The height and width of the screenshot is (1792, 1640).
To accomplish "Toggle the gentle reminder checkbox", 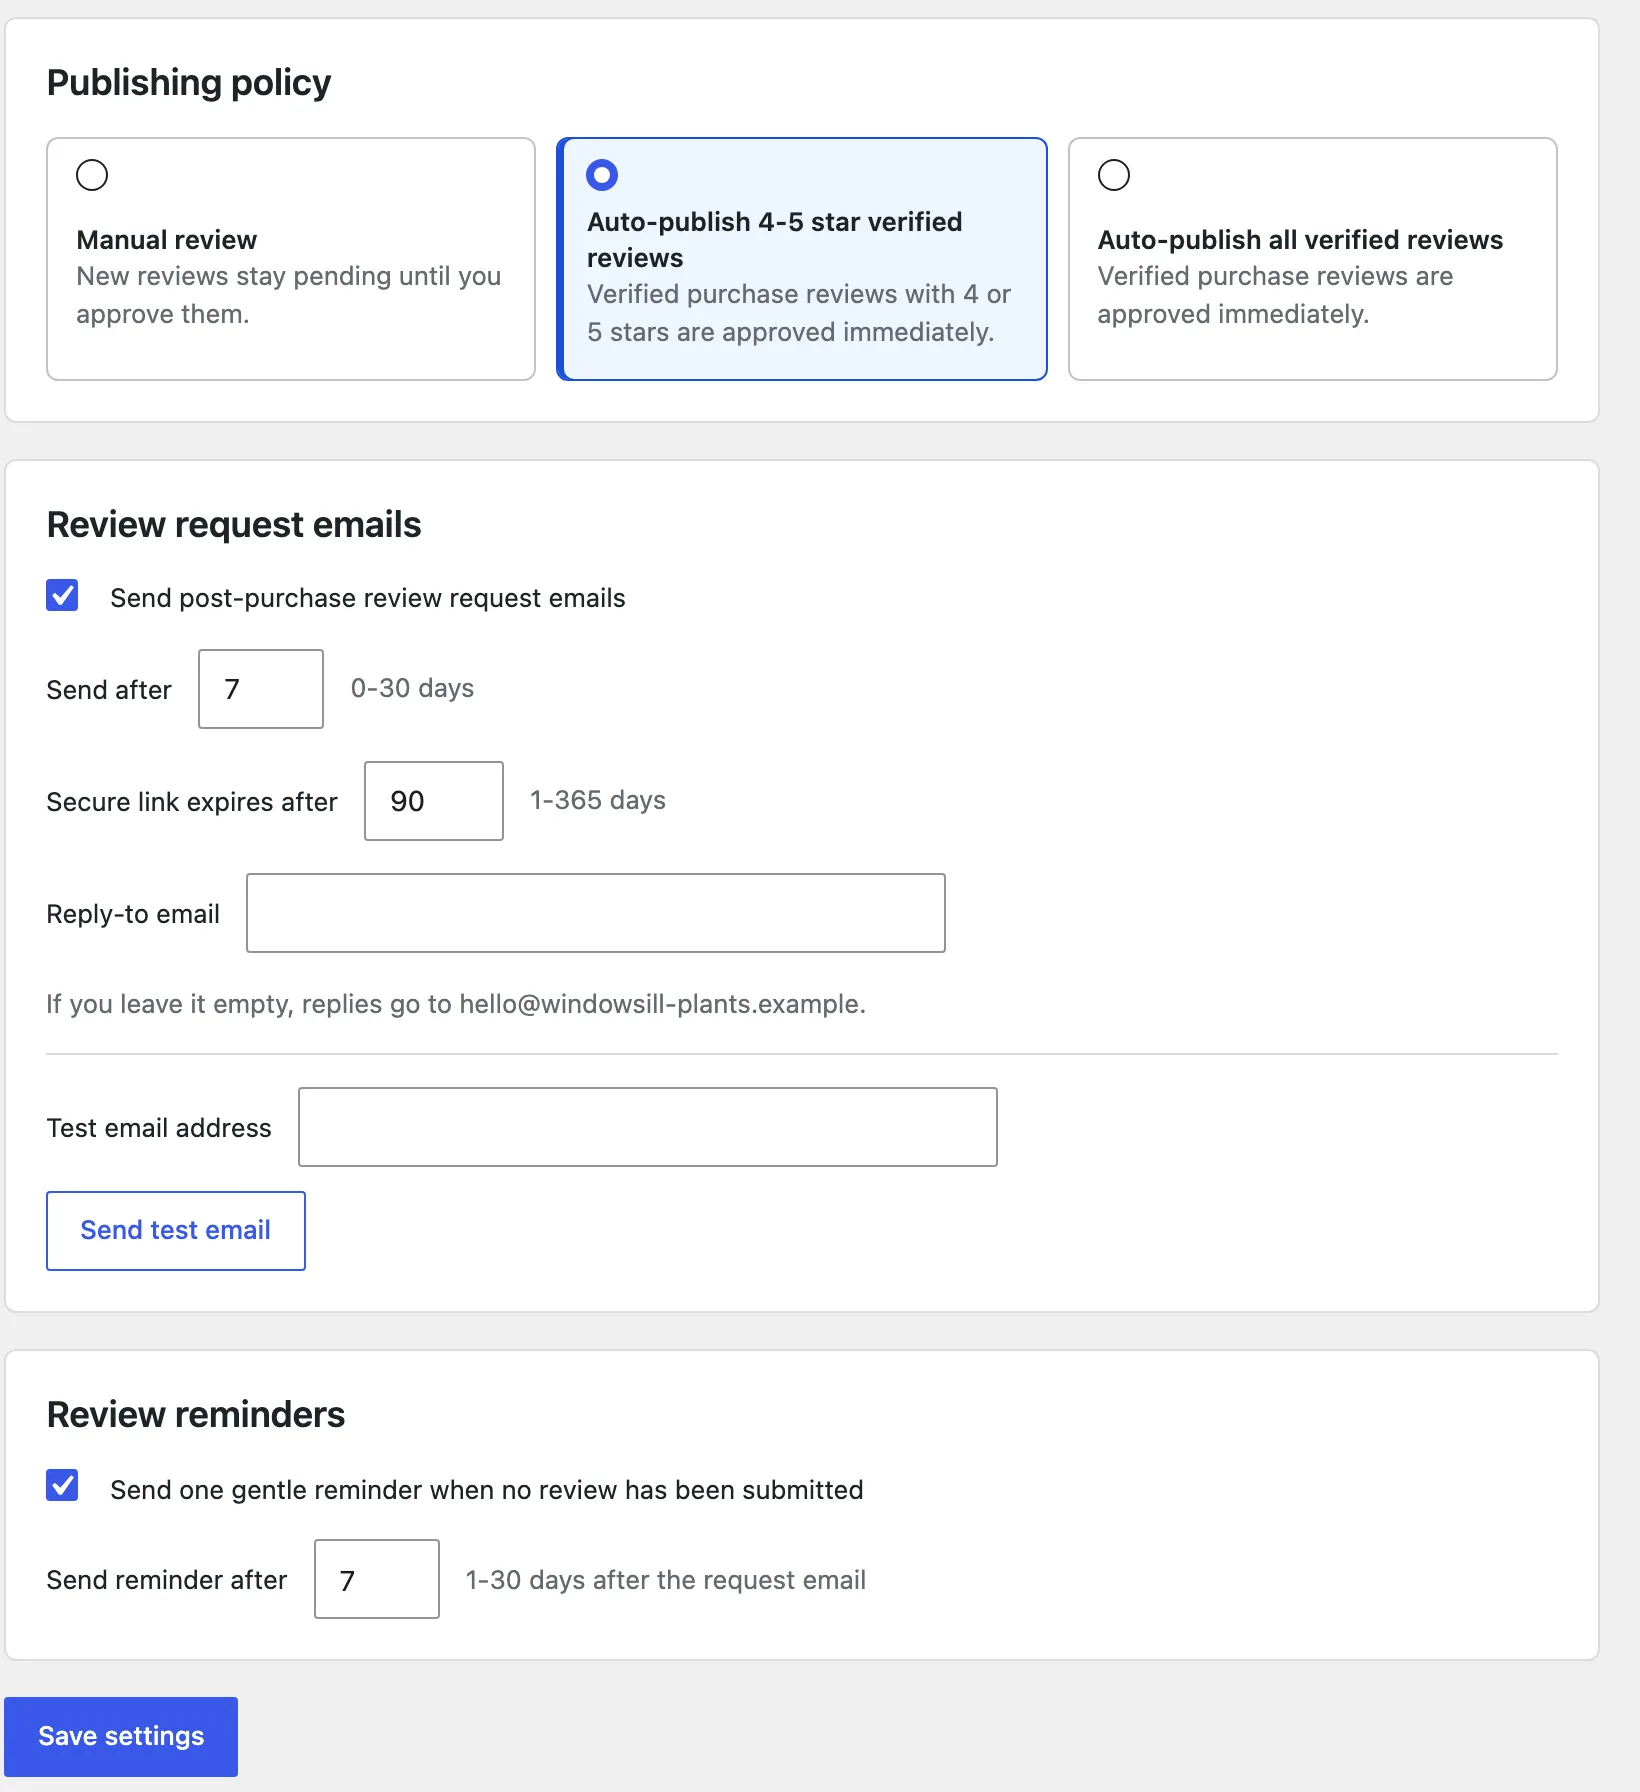I will click(x=62, y=1485).
